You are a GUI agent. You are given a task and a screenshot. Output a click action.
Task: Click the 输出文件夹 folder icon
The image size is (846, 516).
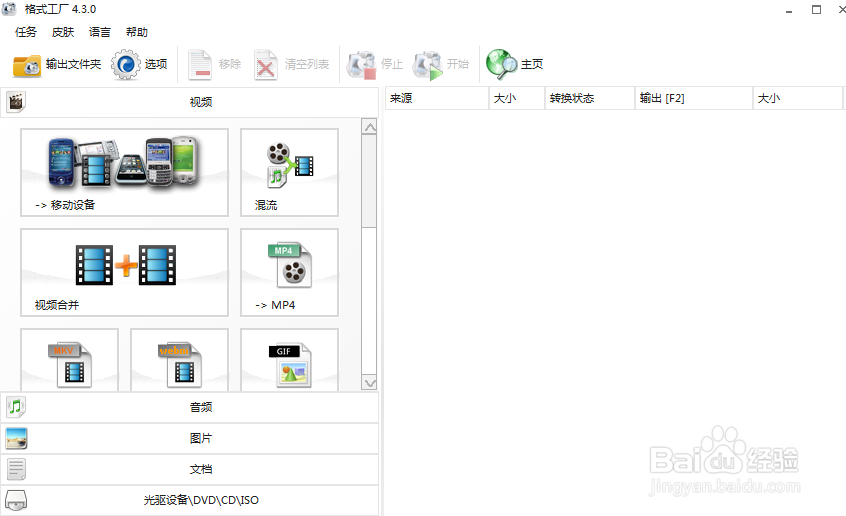27,65
